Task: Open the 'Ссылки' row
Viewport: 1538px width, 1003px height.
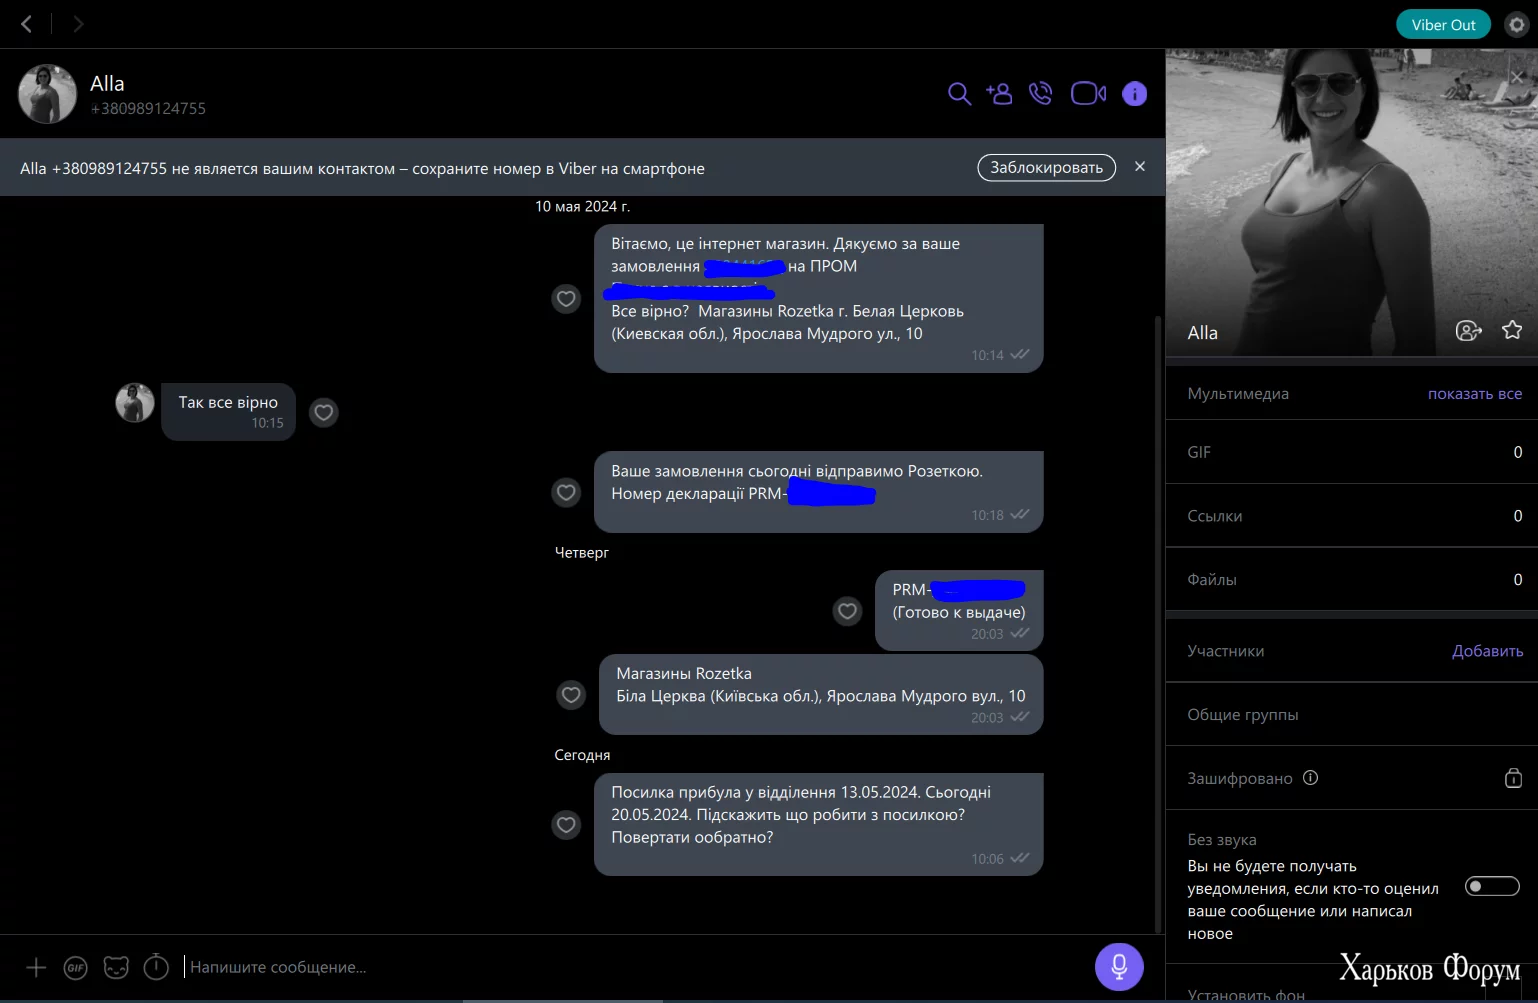Action: click(1352, 516)
